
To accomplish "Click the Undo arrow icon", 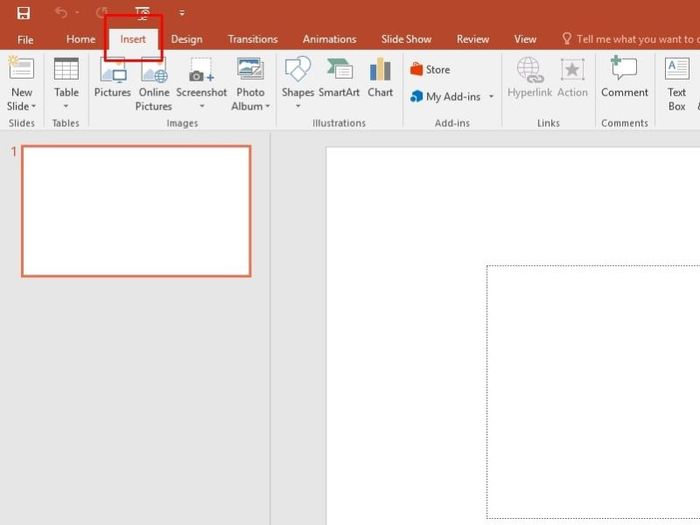I will 61,12.
